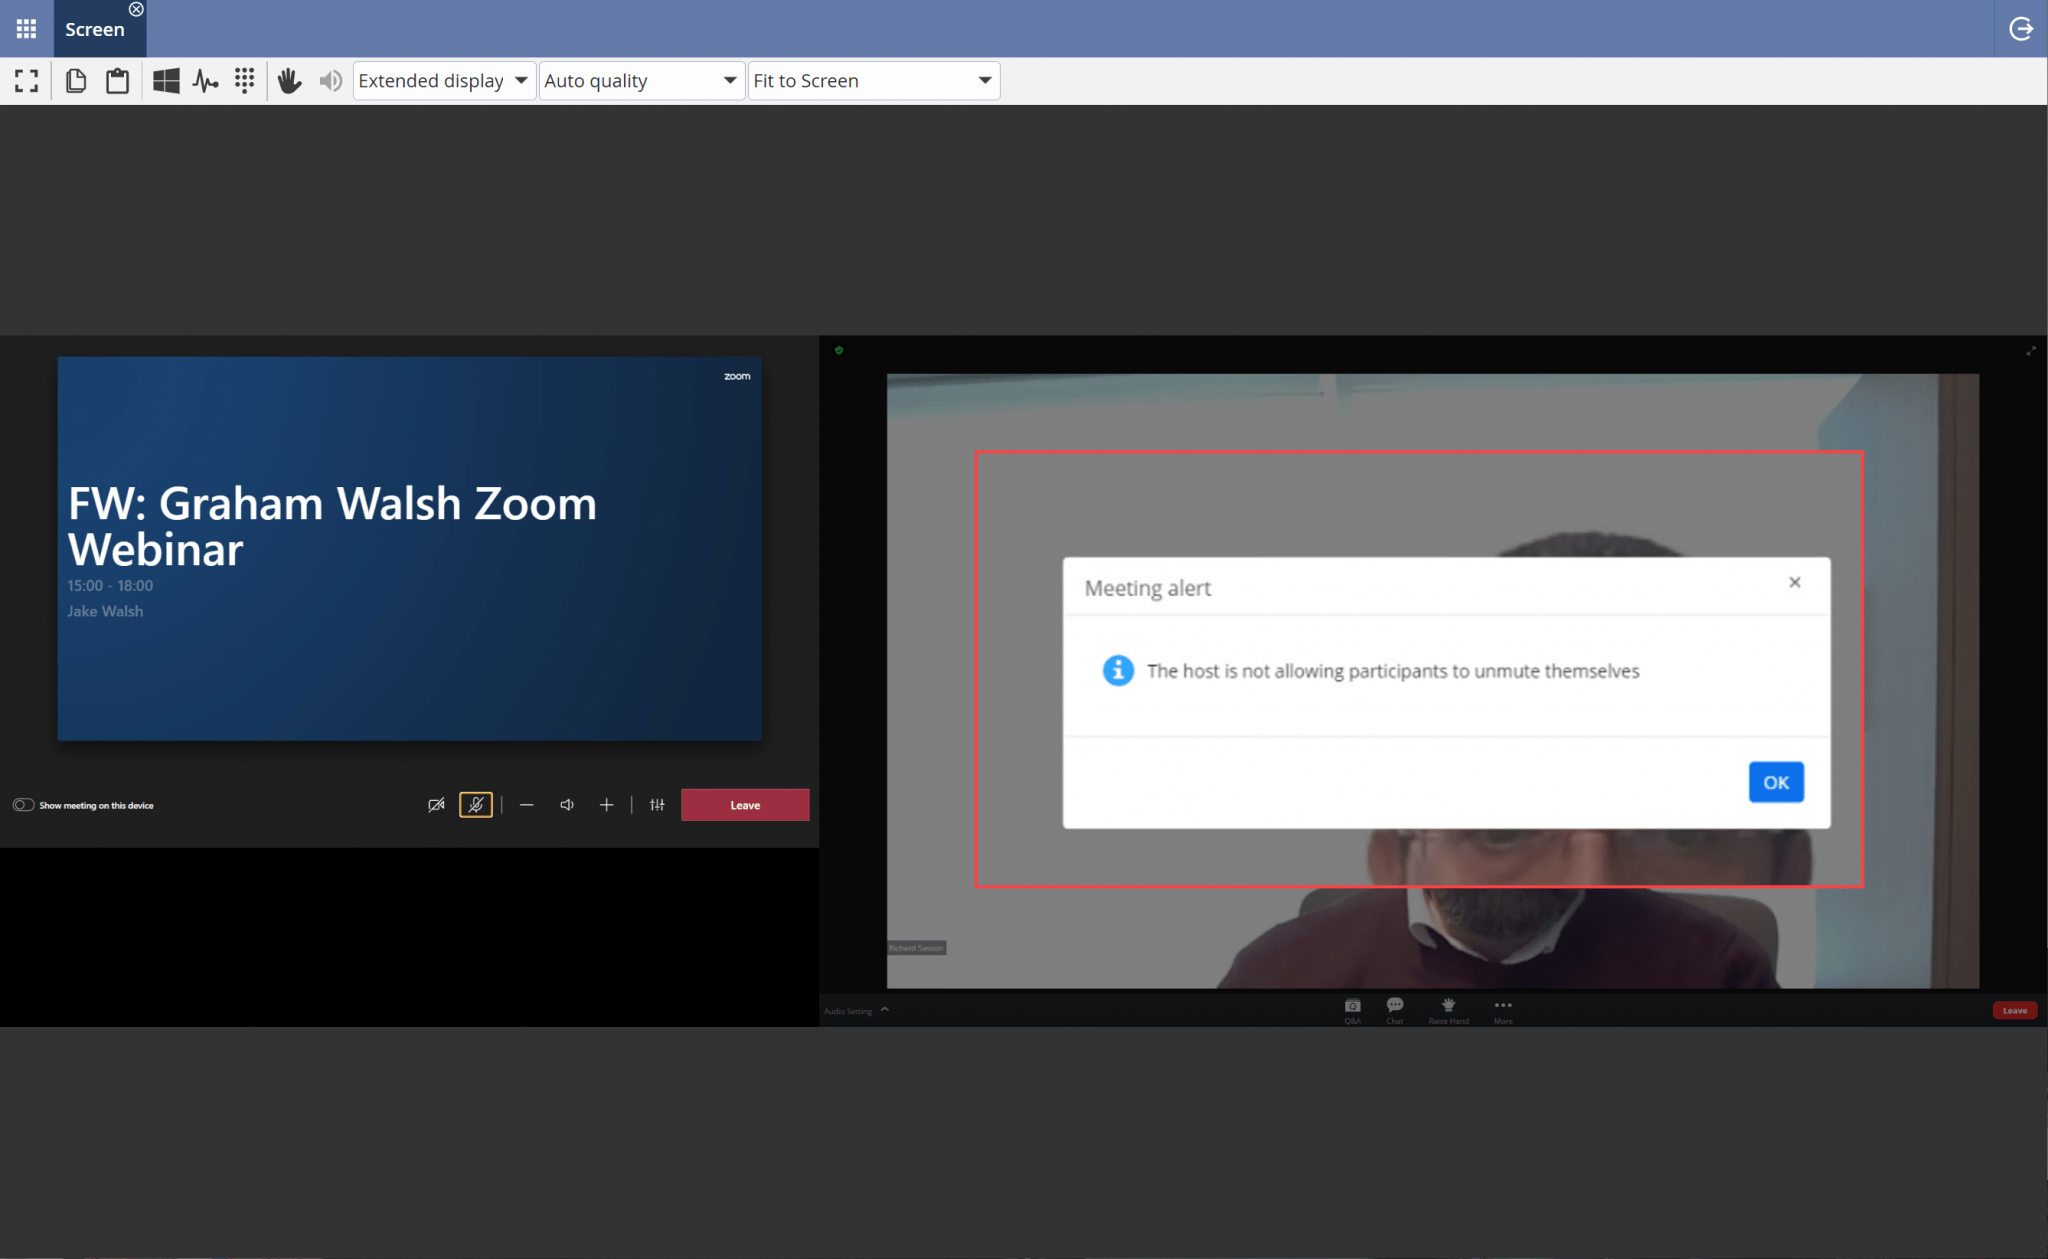Toggle the camera-off icon in room controls
The width and height of the screenshot is (2048, 1259).
[x=436, y=805]
